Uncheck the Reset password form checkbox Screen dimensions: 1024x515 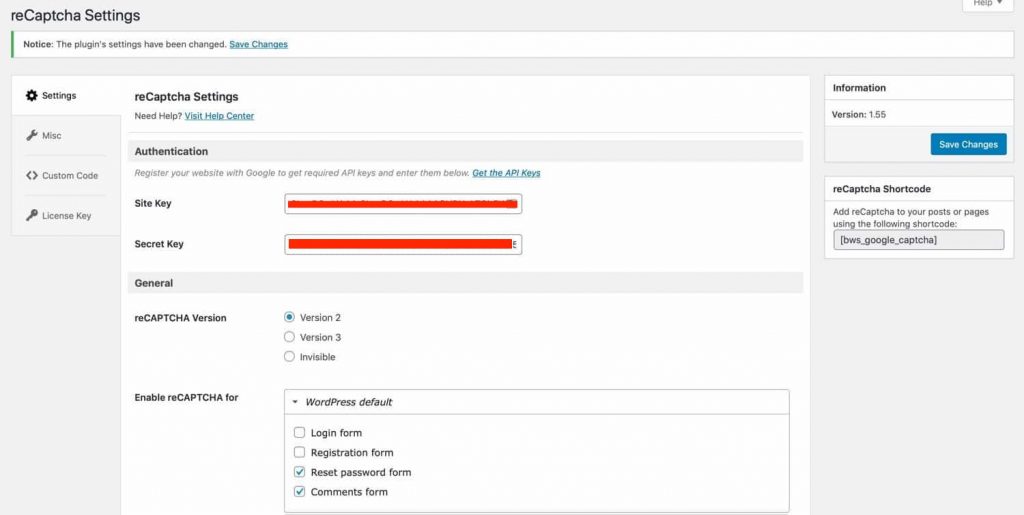pyautogui.click(x=299, y=472)
